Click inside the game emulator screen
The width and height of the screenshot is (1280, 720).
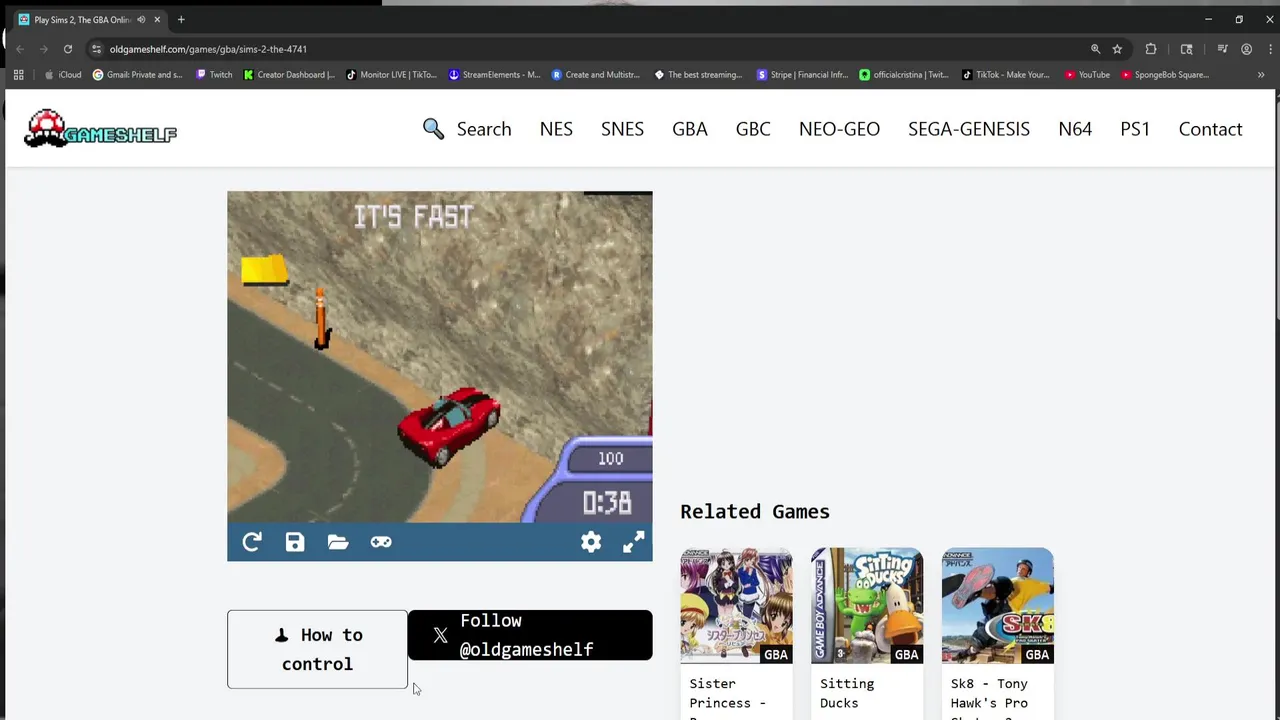point(440,357)
